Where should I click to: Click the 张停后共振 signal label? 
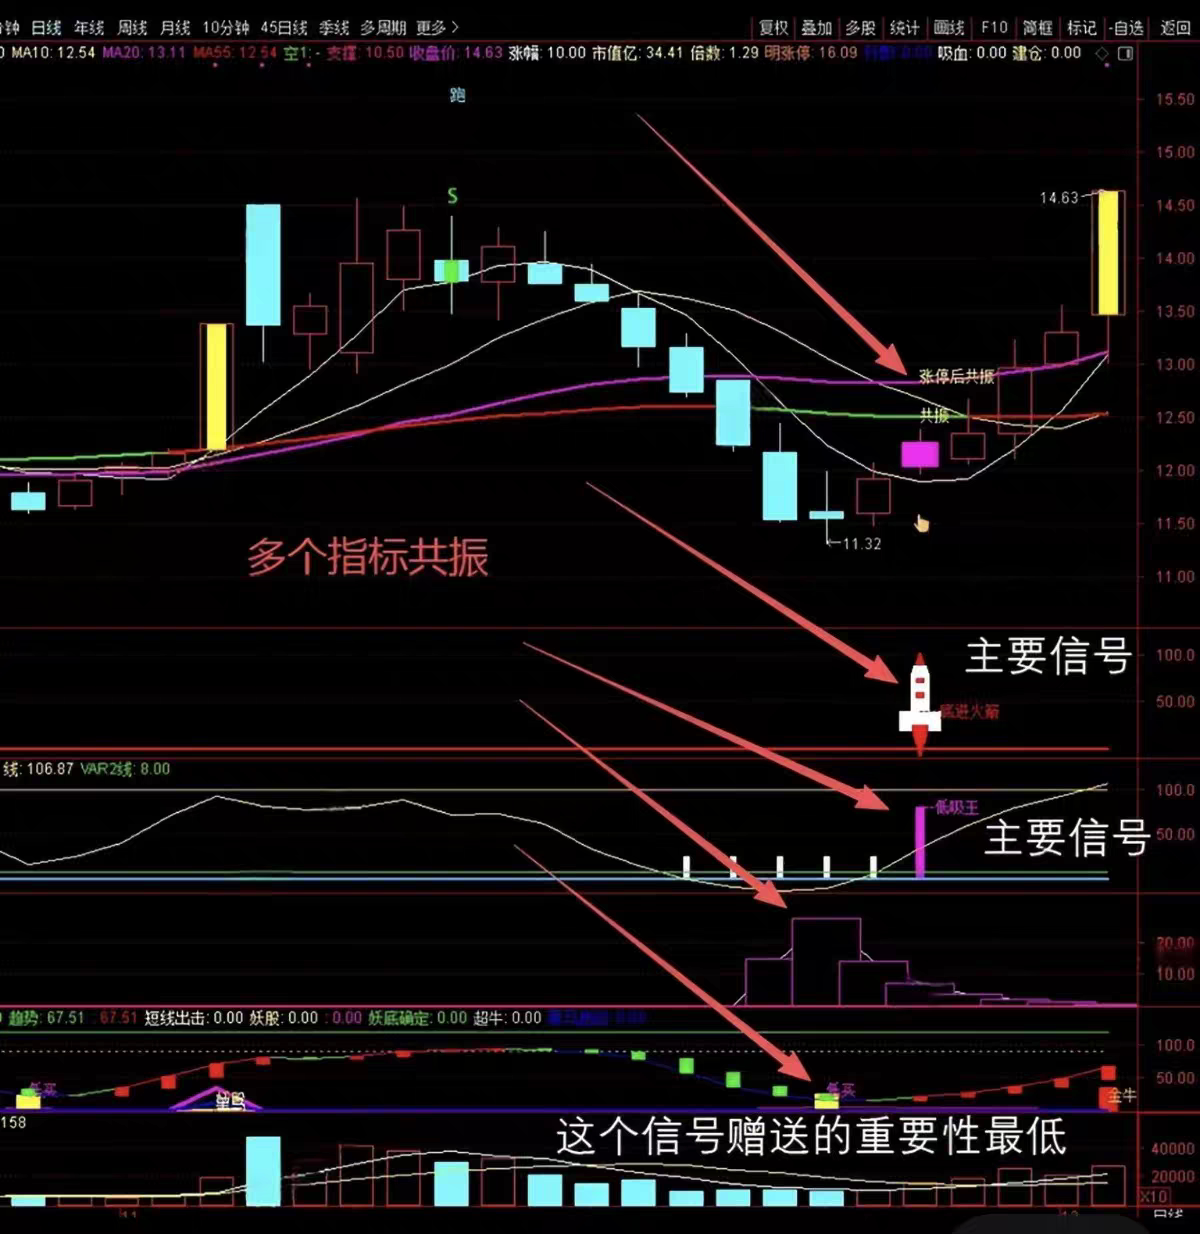pos(957,376)
